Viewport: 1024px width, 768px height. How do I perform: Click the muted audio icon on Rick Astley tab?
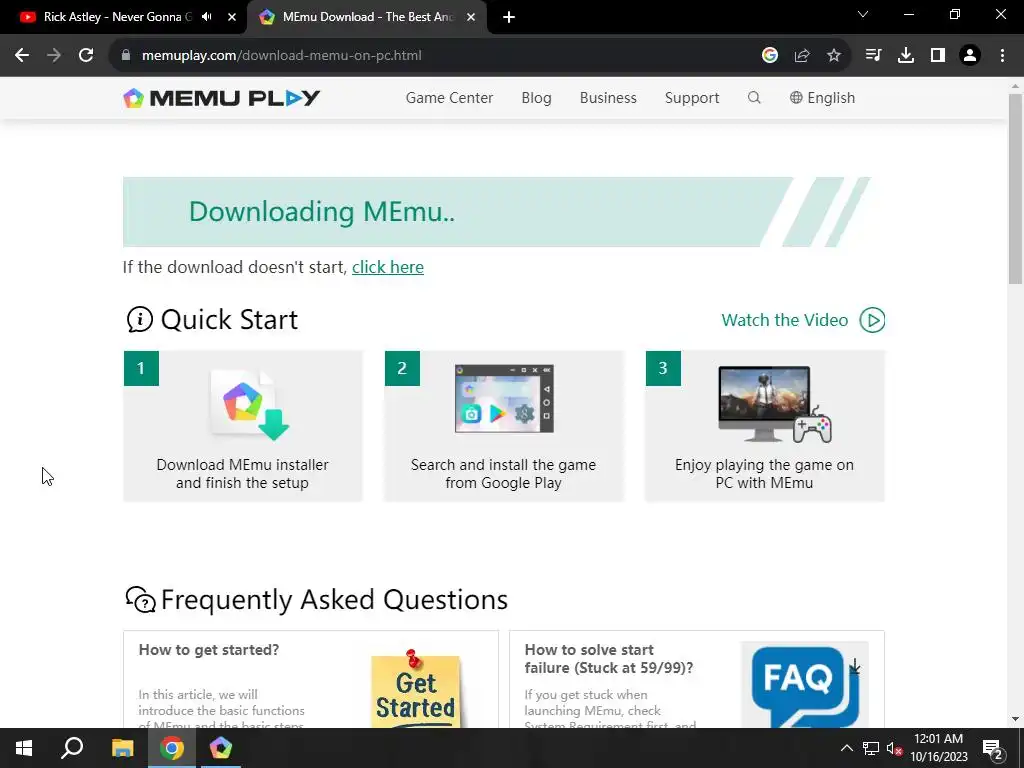point(207,17)
